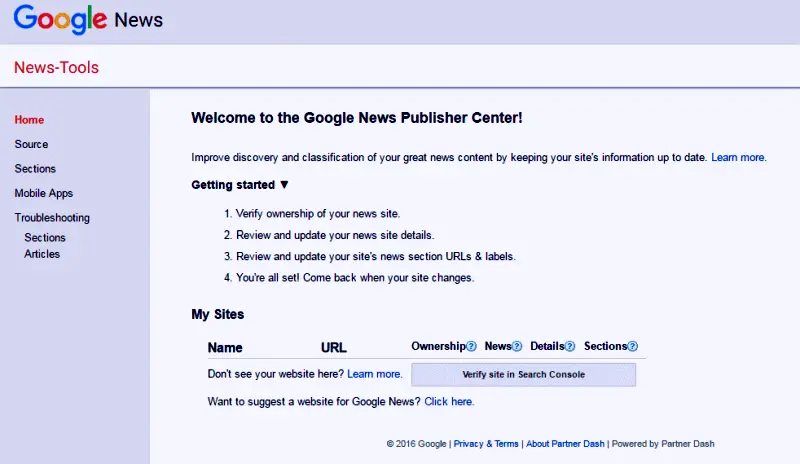
Task: Open the Privacy & Terms footer link
Action: 486,444
